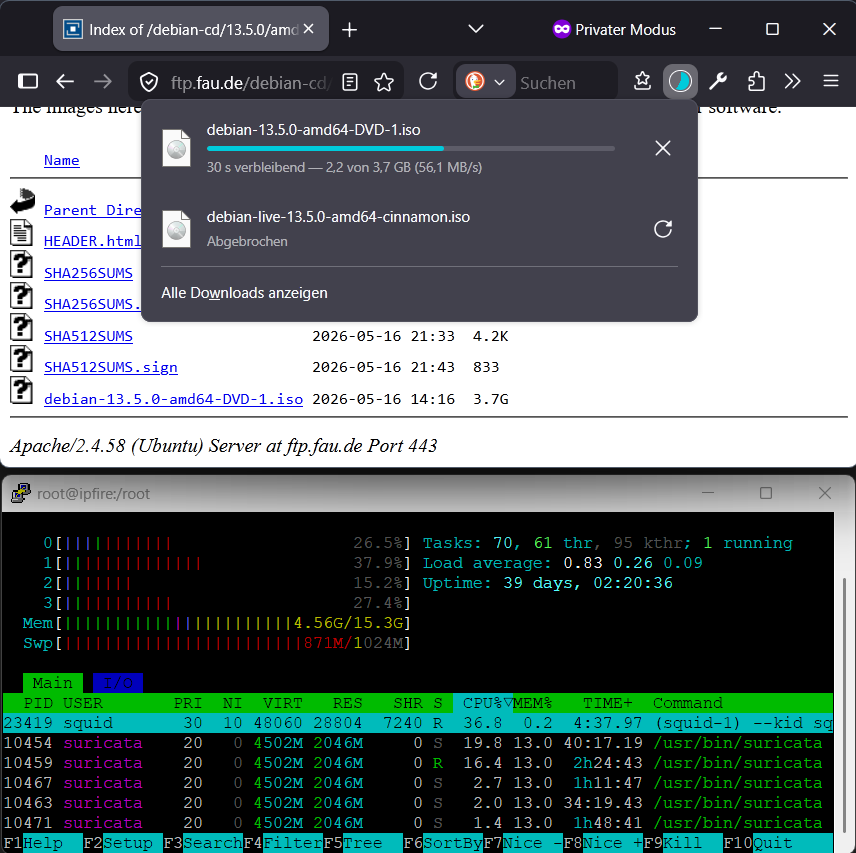Click the unknown file icon beside SHA512SUMS.sign
This screenshot has height=853, width=856.
21,359
